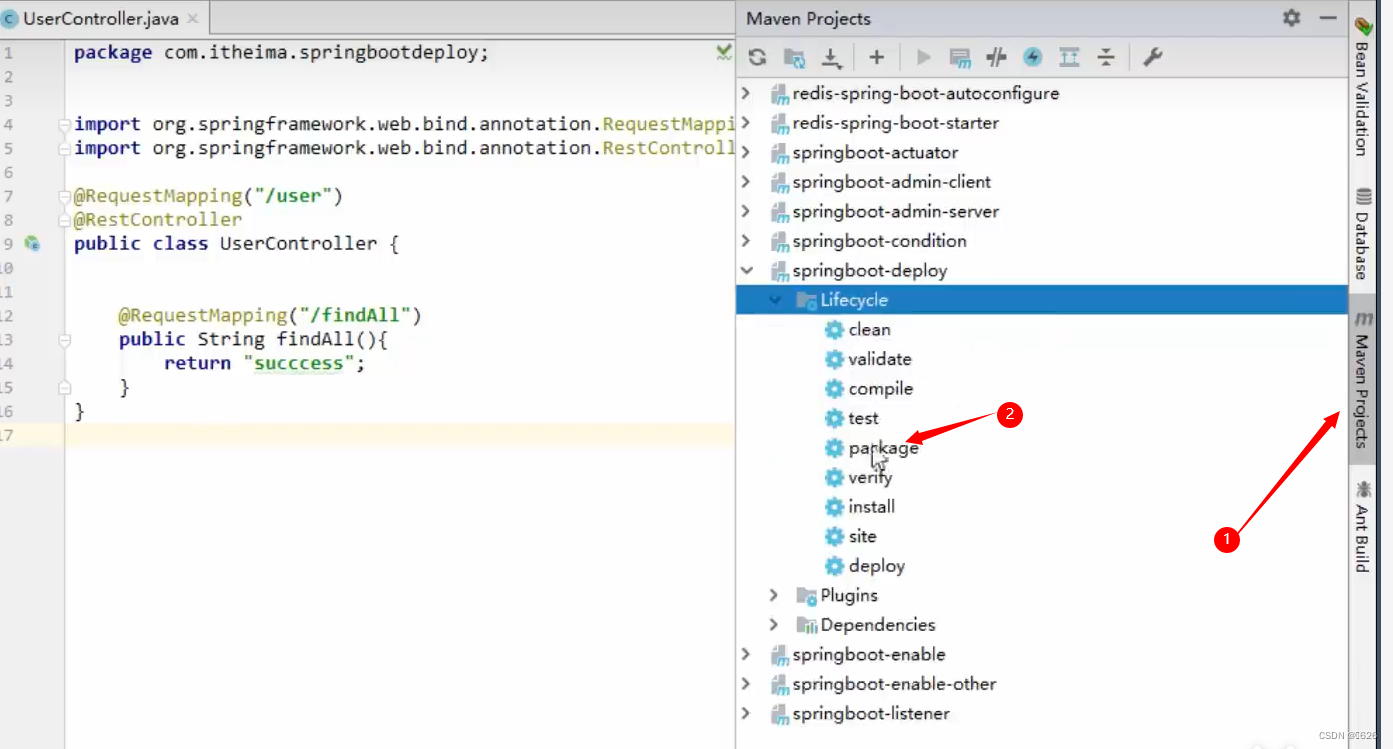Expand springboot-admin-server module node
The image size is (1393, 749).
(746, 211)
